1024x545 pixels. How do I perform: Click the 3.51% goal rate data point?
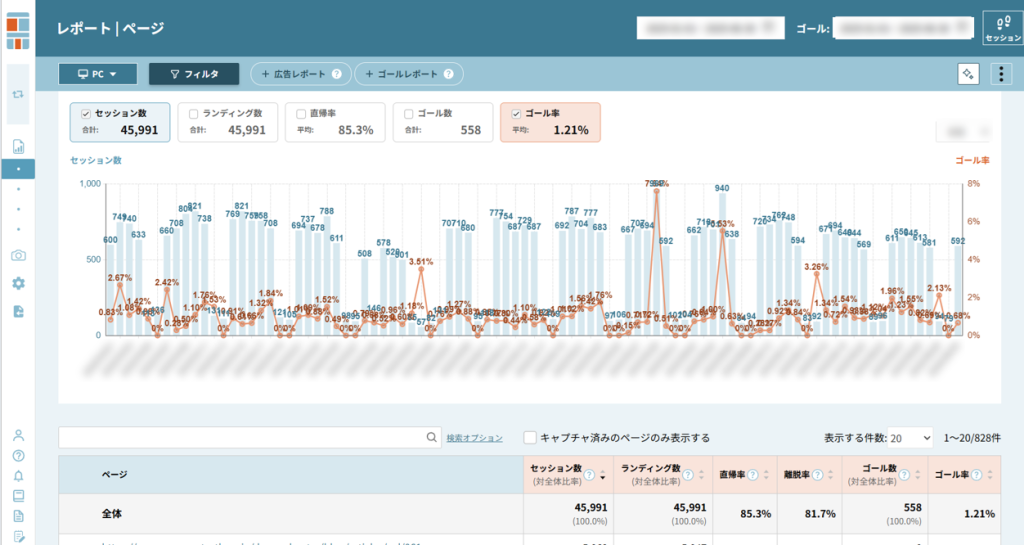[421, 268]
